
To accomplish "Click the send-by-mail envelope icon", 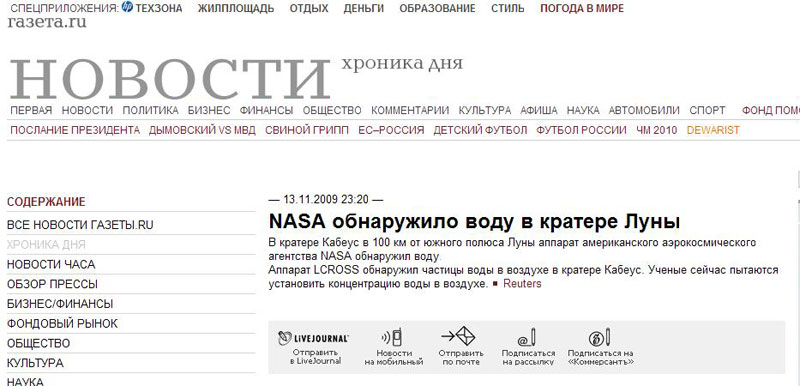I will click(458, 336).
